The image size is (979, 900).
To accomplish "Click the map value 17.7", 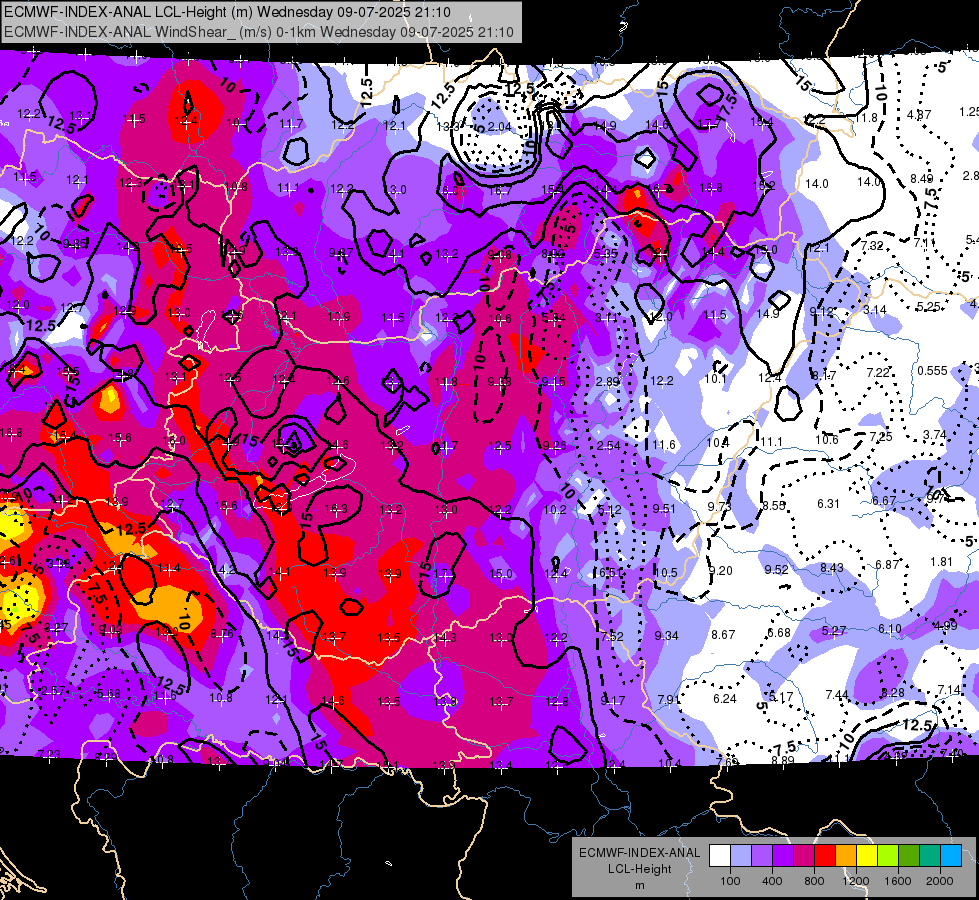I will (x=709, y=124).
